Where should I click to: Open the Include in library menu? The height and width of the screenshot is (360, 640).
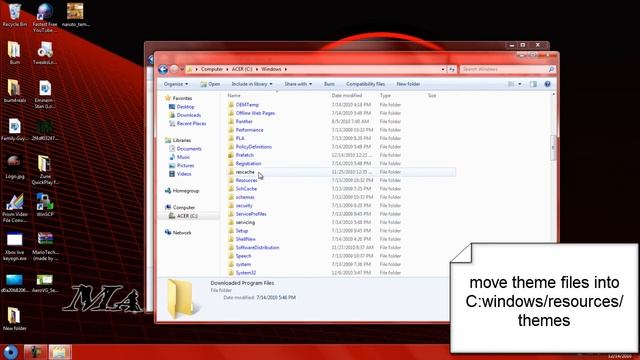(252, 84)
